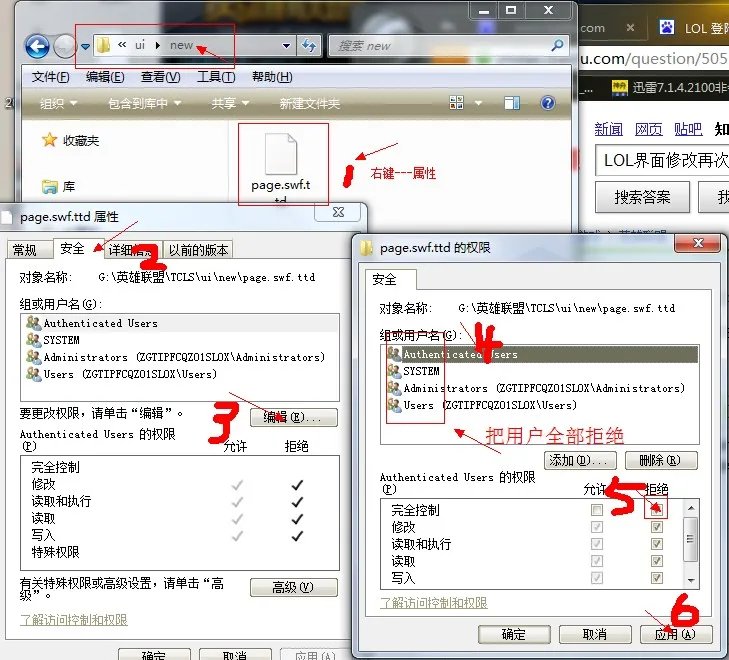Click the permissions list scrollbar thumb
Screen dimensions: 729x660
tap(691, 539)
